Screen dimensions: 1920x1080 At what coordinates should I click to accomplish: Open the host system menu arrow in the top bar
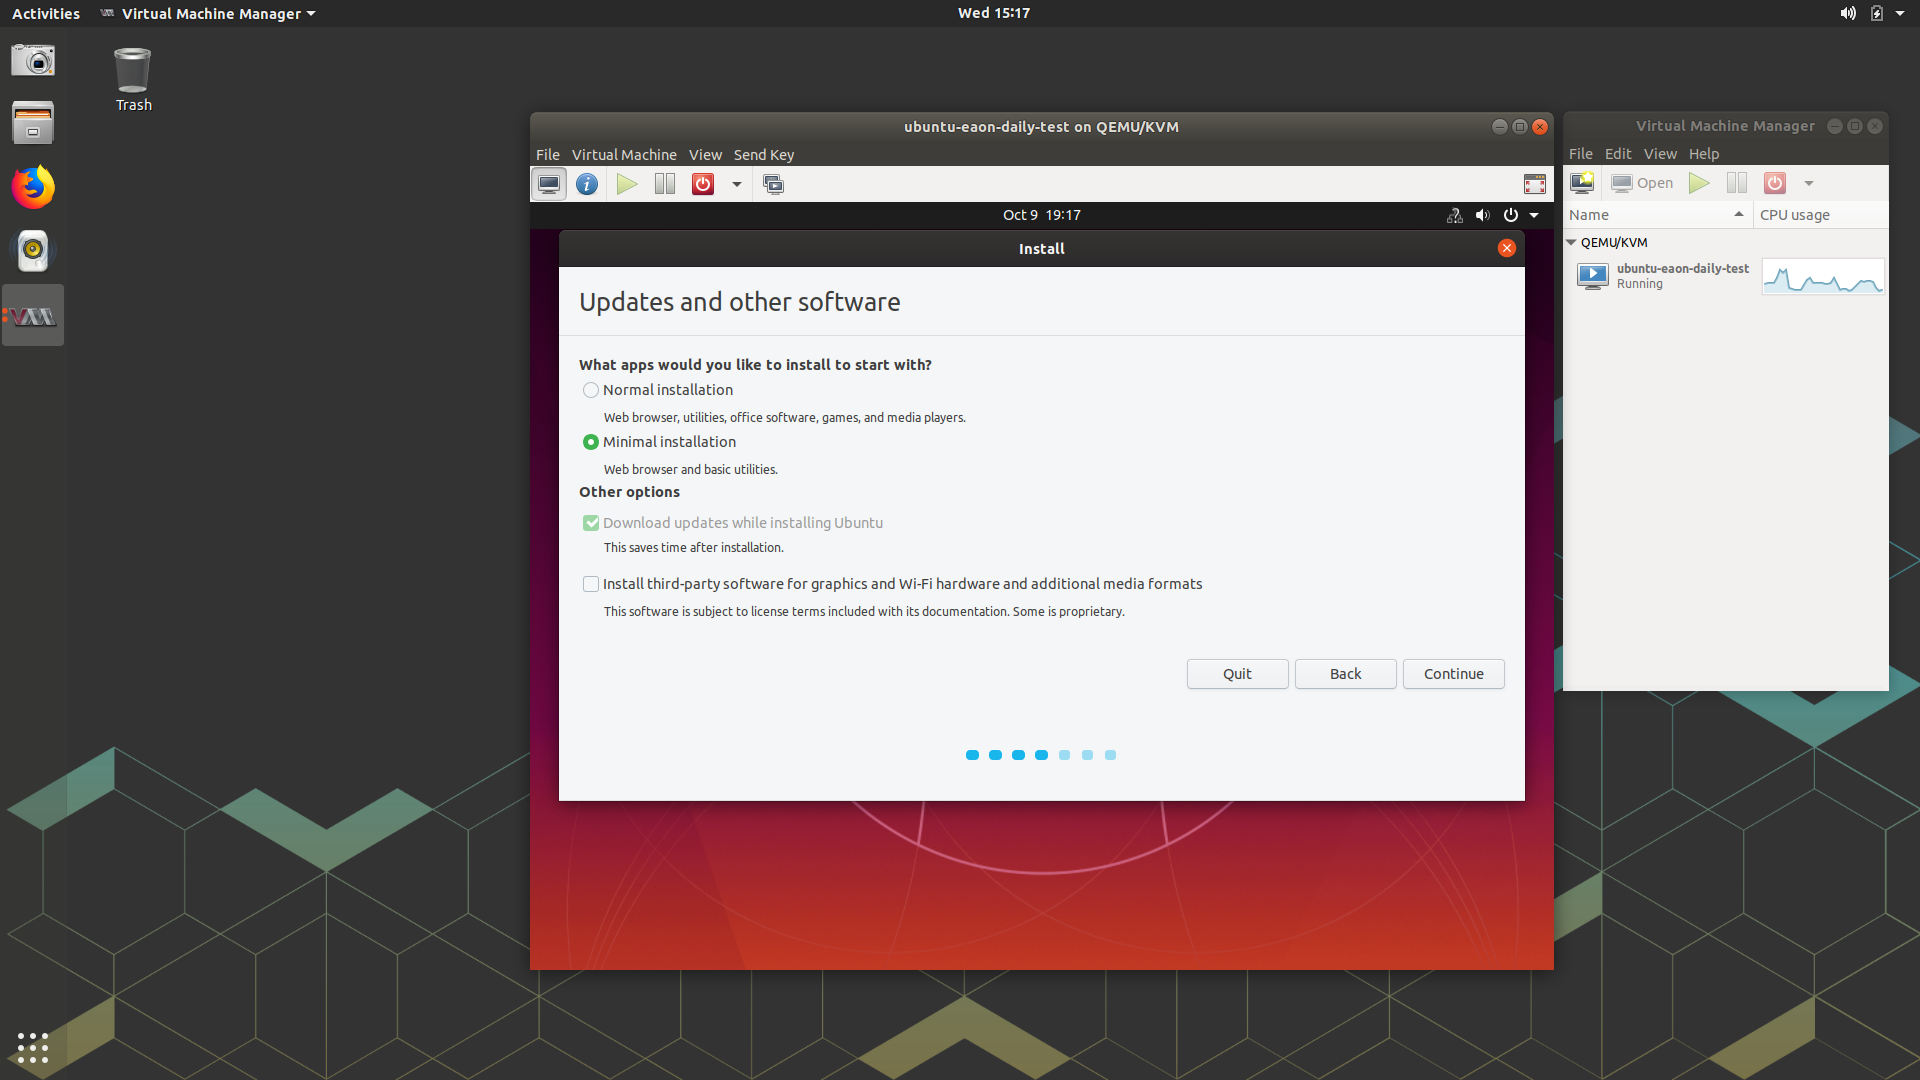[1900, 13]
